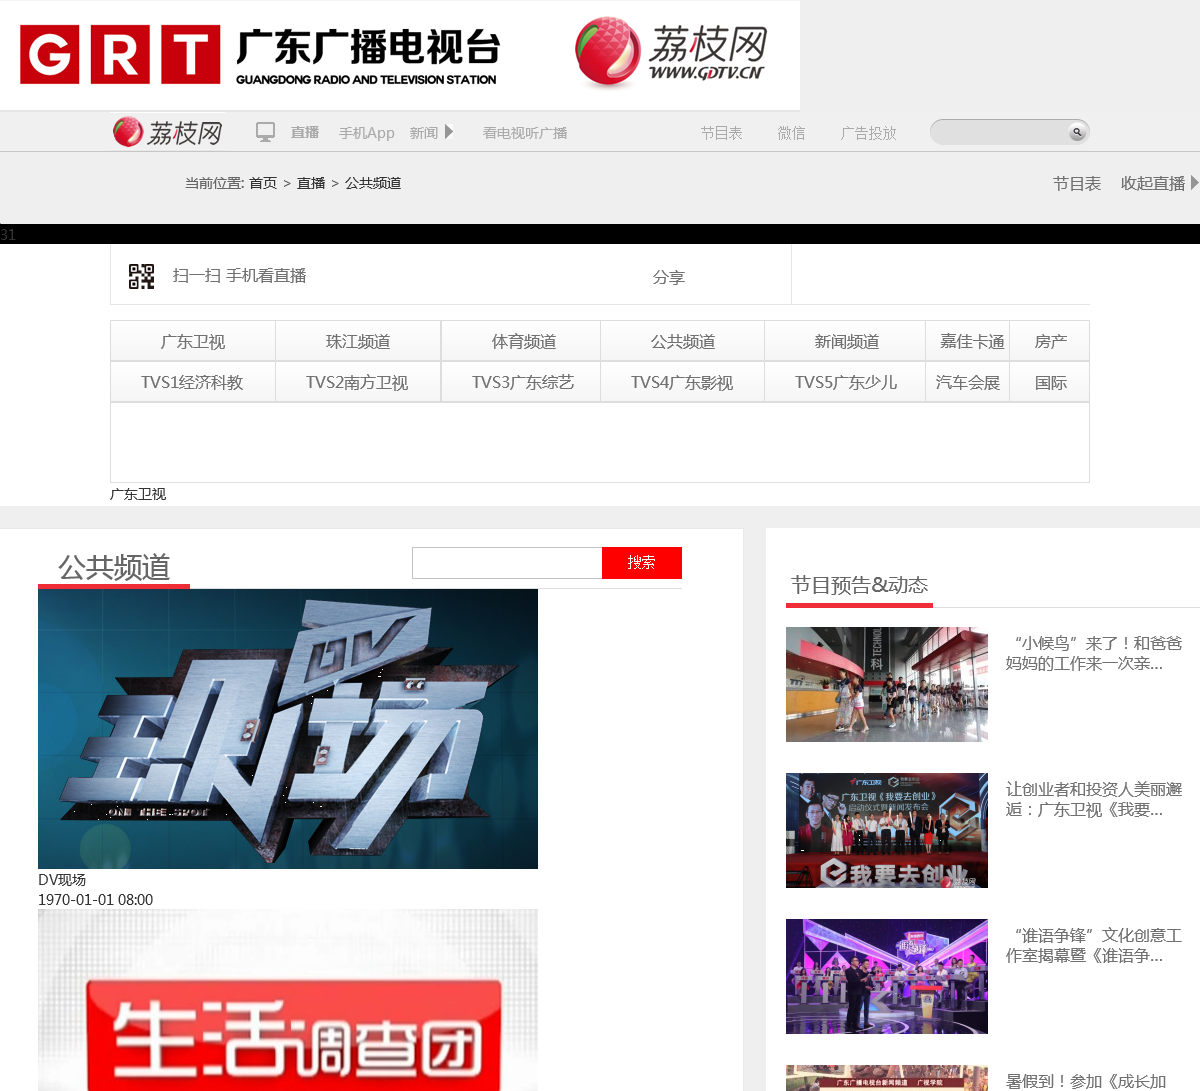Select TVS4广东影视 channel tab

pos(682,382)
